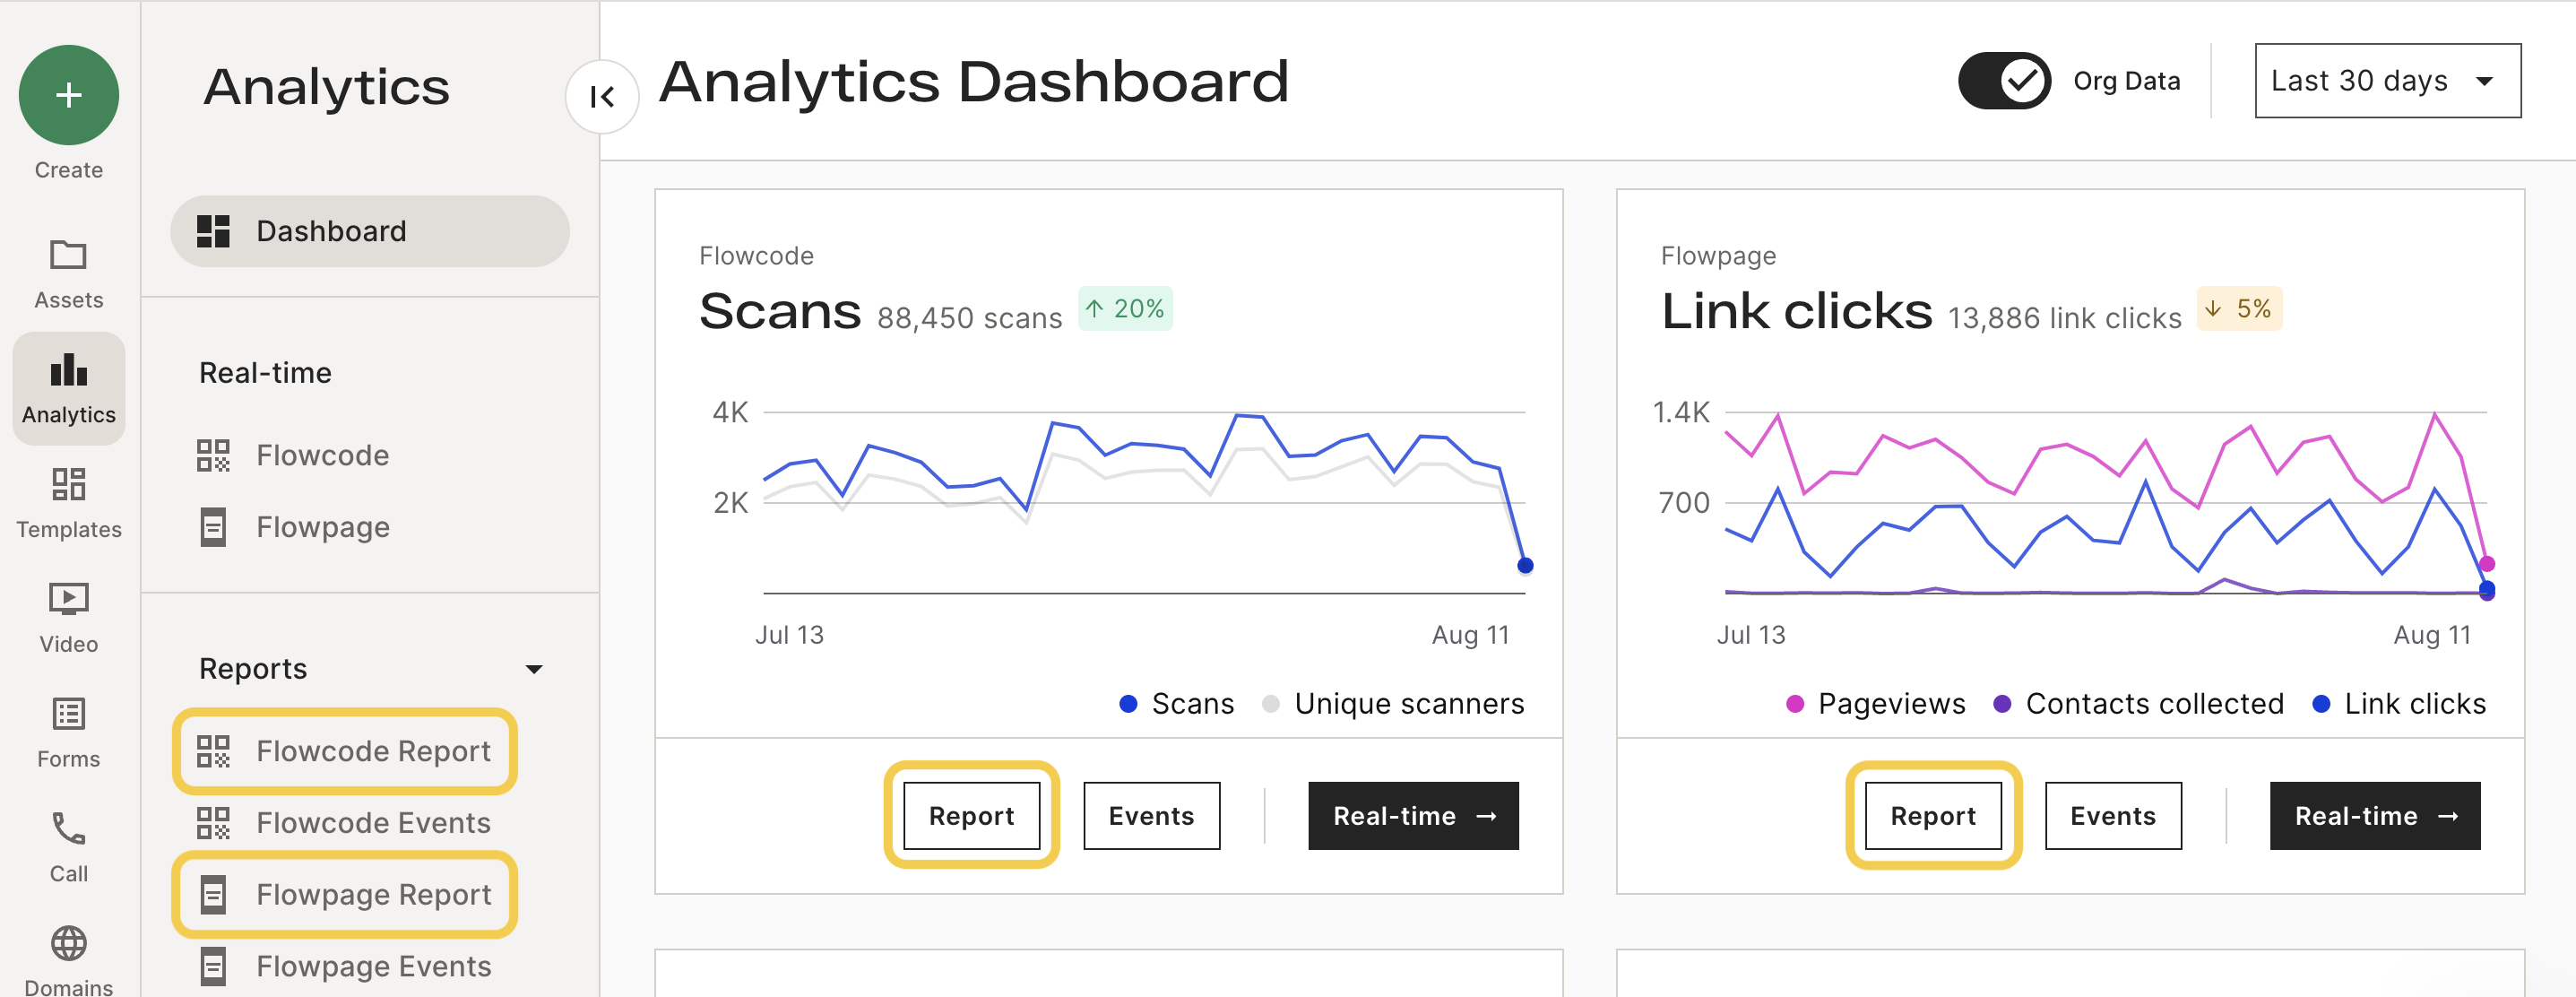2576x997 pixels.
Task: Open the Call phone icon
Action: pos(69,829)
